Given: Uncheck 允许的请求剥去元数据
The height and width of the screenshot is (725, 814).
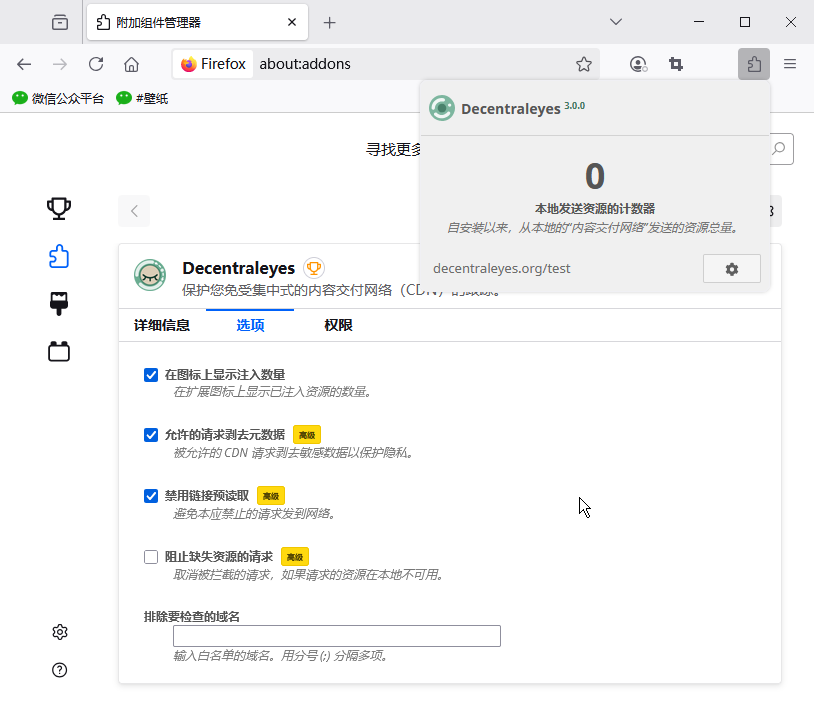Looking at the screenshot, I should coord(151,435).
